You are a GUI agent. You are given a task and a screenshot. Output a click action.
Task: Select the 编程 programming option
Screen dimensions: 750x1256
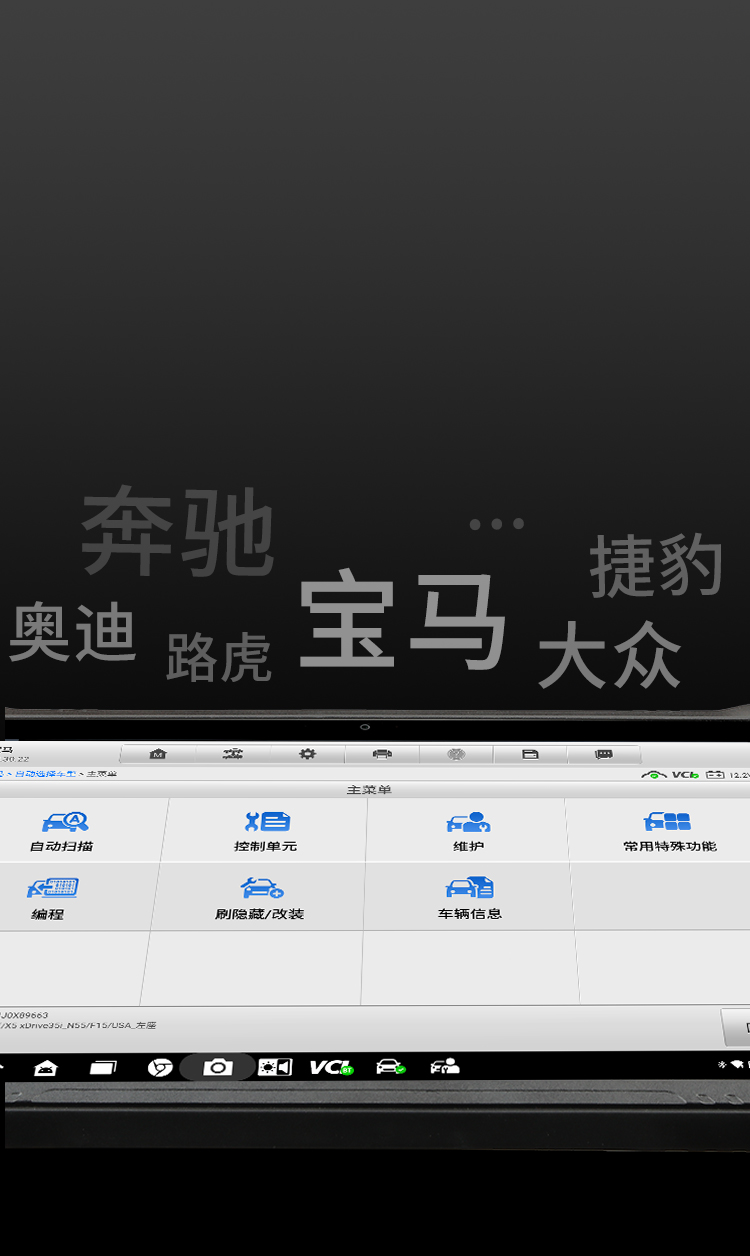point(50,897)
